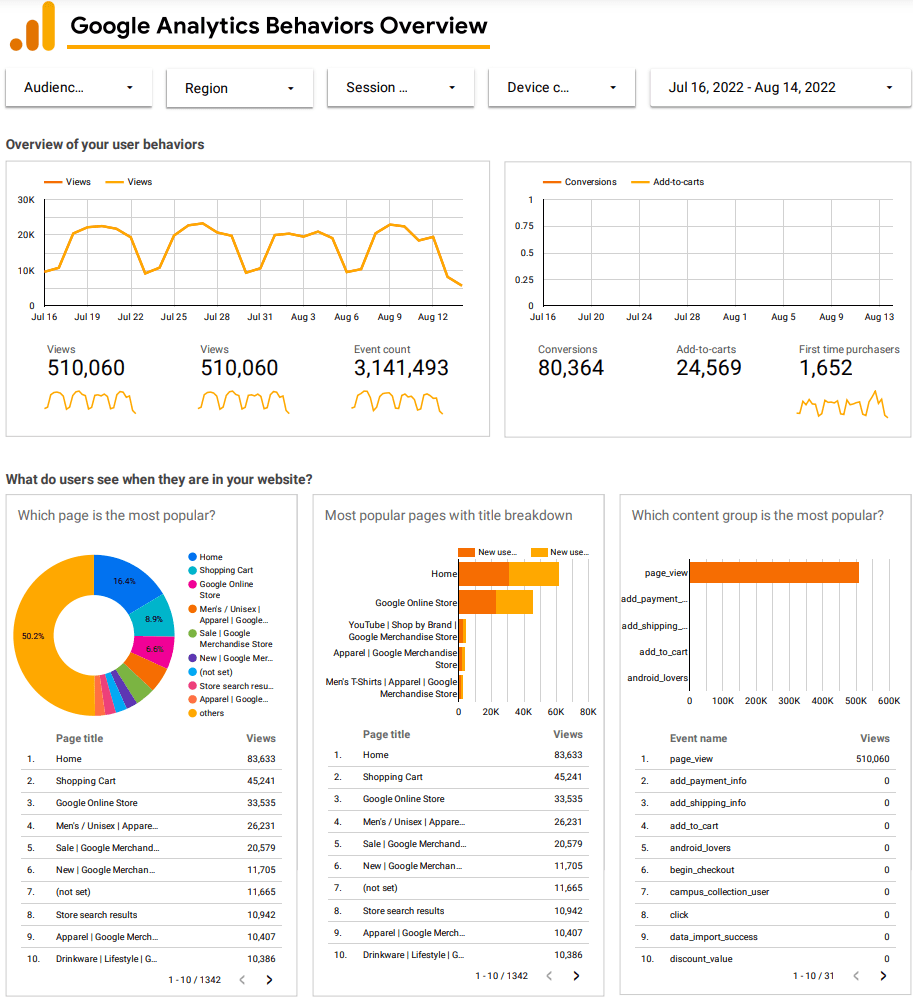Go to next page in Page title table
This screenshot has width=913, height=1005.
pos(269,980)
